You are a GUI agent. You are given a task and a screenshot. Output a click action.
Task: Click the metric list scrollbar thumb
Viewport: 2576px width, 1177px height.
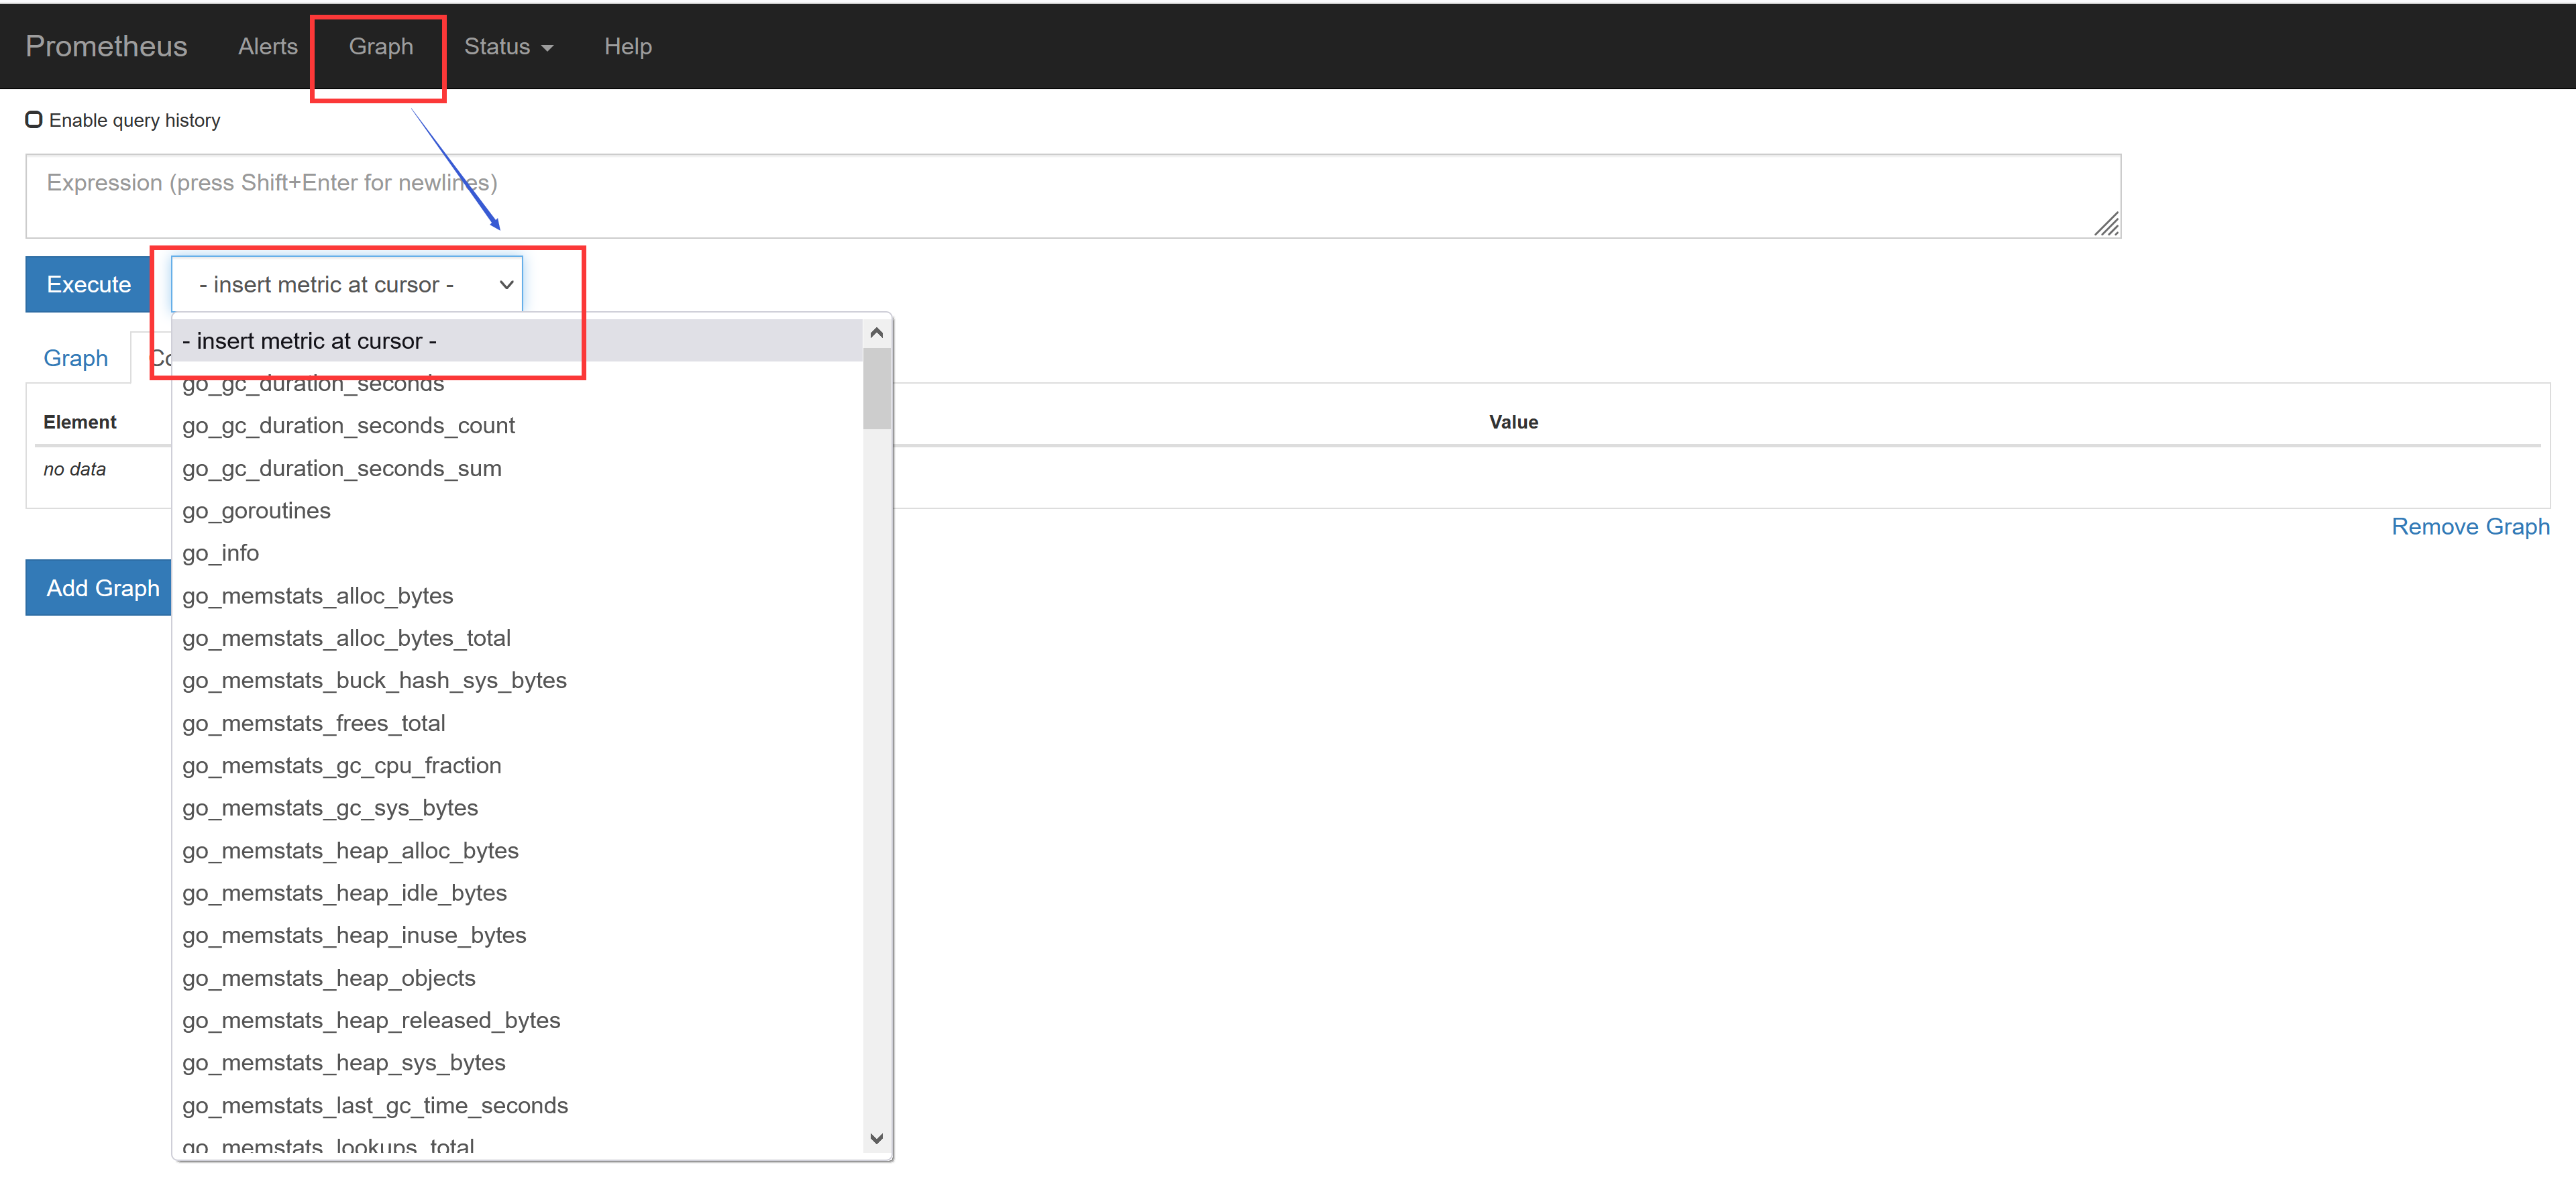pos(876,388)
